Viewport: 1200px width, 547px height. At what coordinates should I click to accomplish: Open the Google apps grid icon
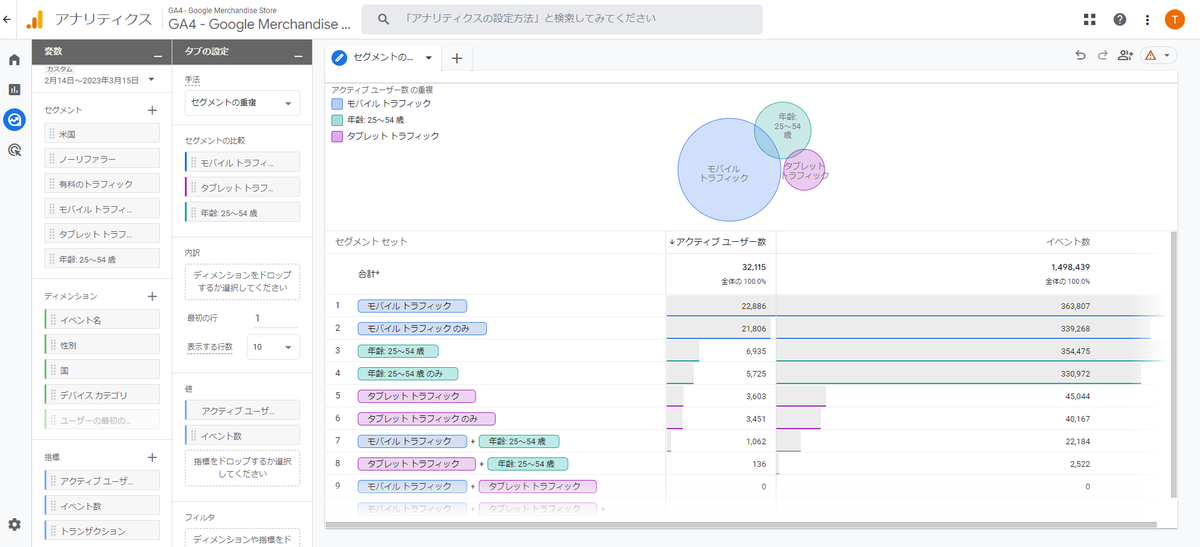[1089, 19]
